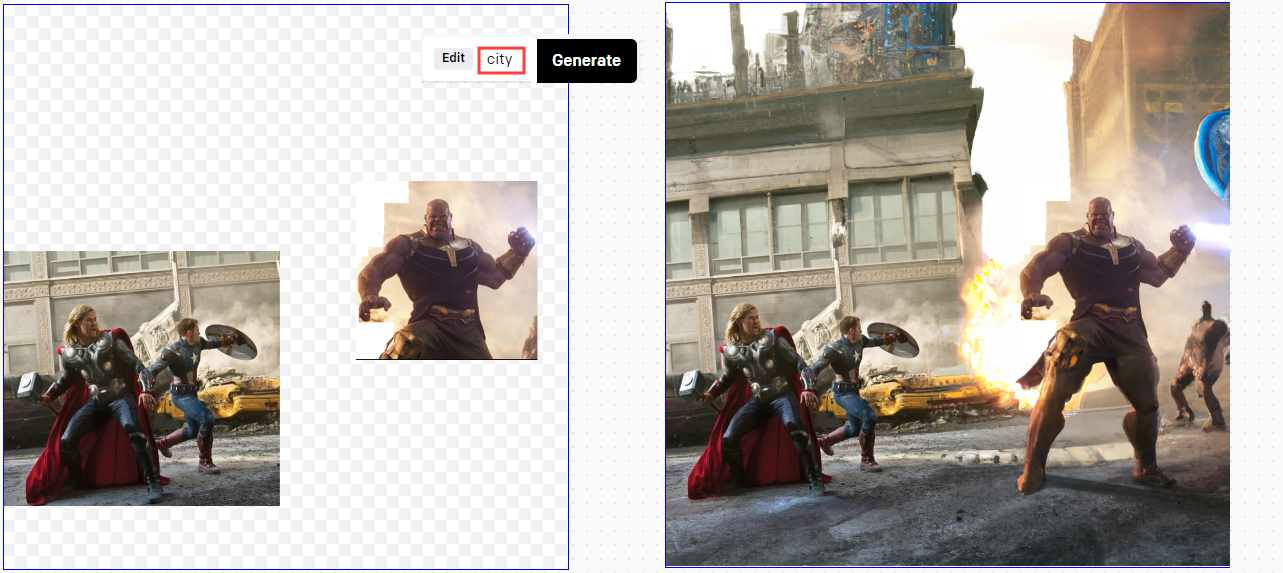The image size is (1283, 573).
Task: Select the Thanos image on canvas
Action: (446, 270)
